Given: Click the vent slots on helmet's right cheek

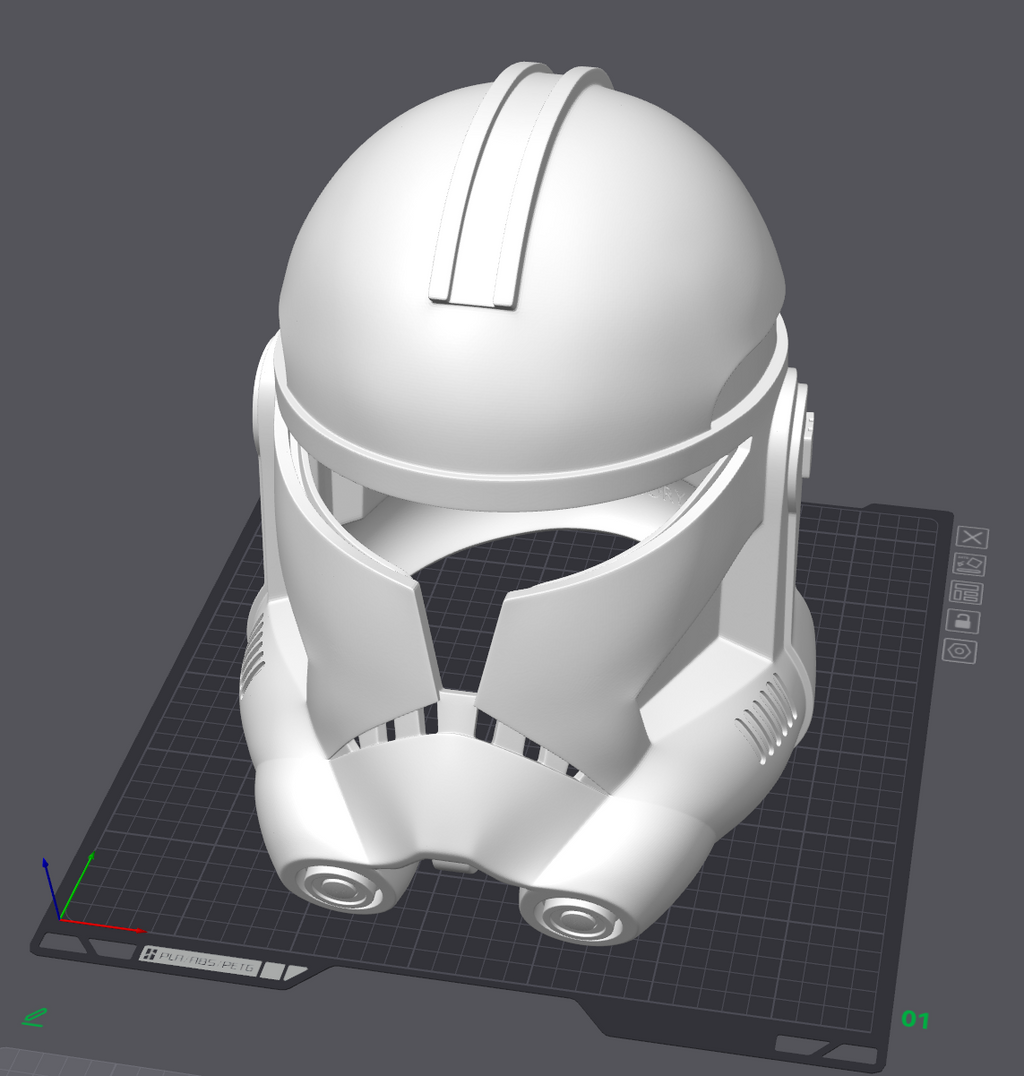Looking at the screenshot, I should 765,716.
